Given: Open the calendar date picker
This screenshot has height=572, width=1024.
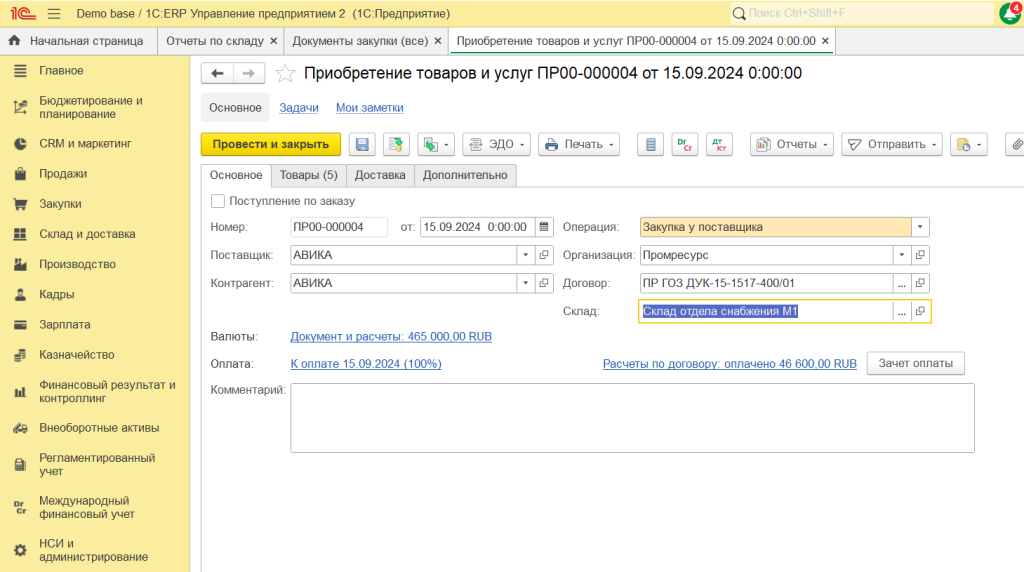Looking at the screenshot, I should click(x=544, y=227).
